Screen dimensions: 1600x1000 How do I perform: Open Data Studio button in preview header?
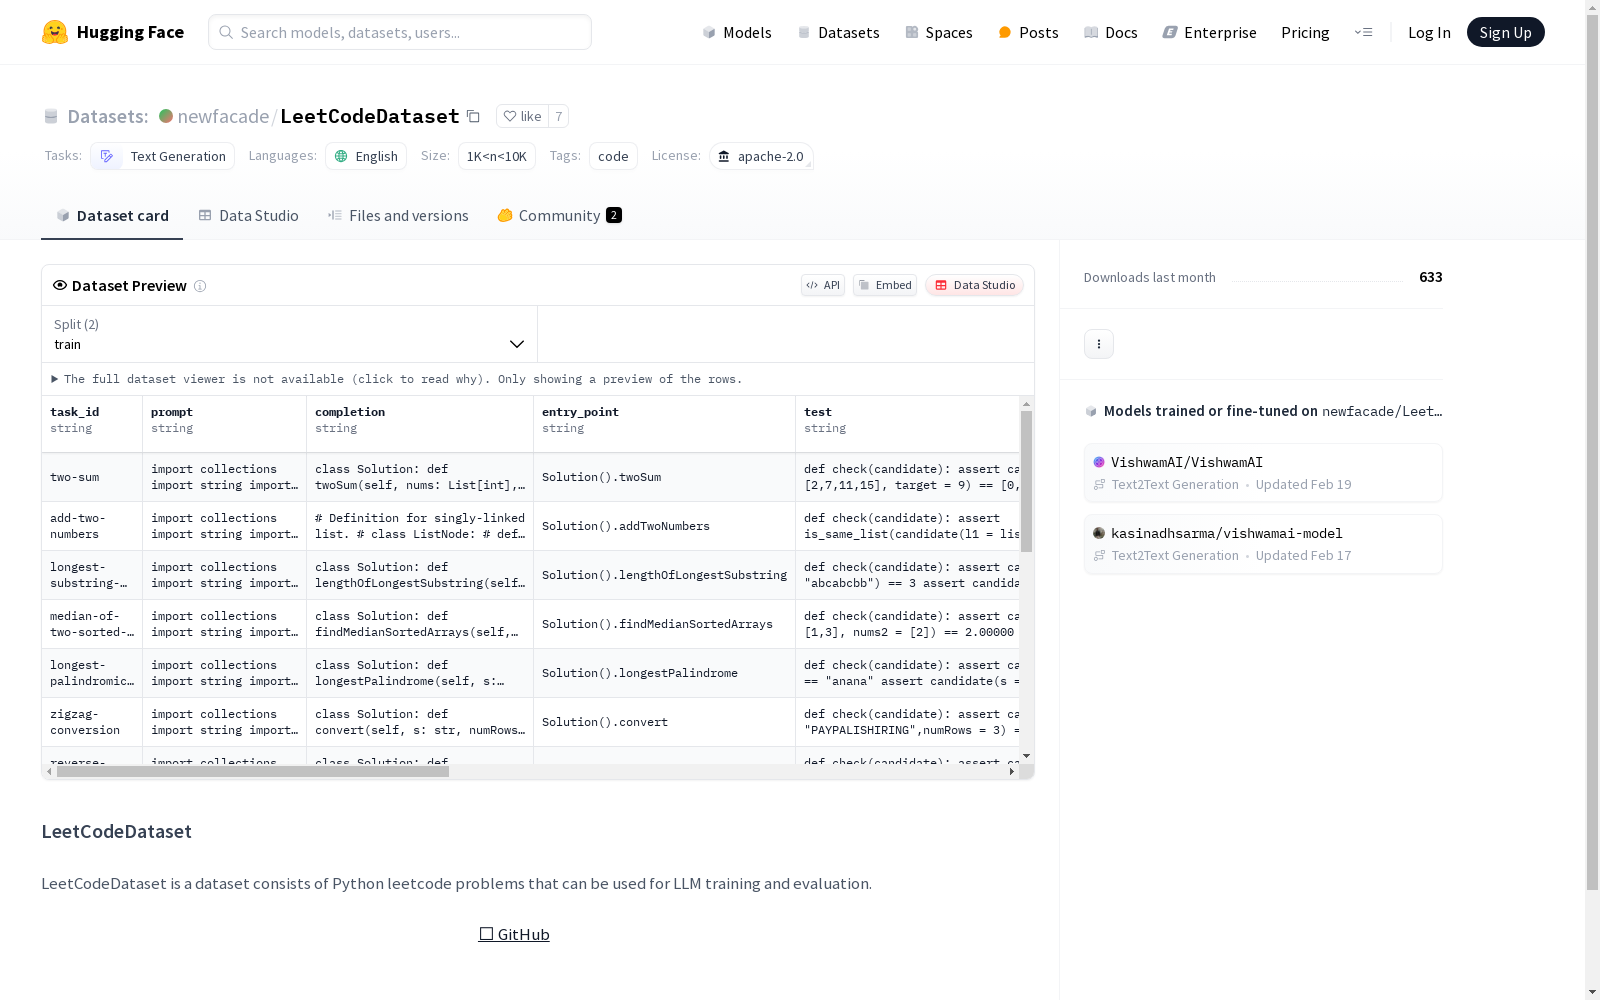click(975, 285)
